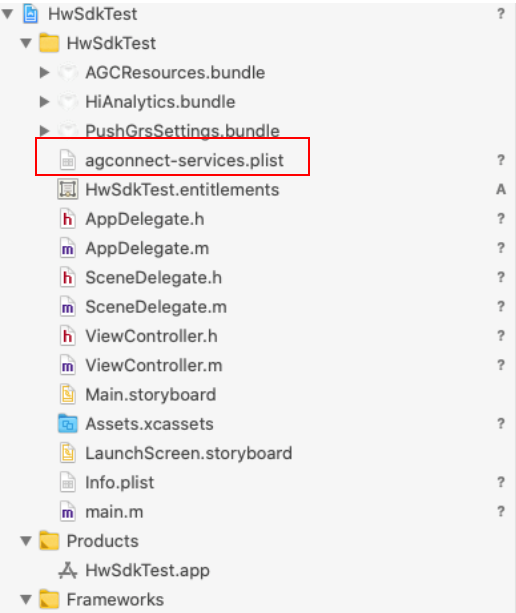
Task: Click the agconnect-services.plist file icon
Action: click(68, 160)
